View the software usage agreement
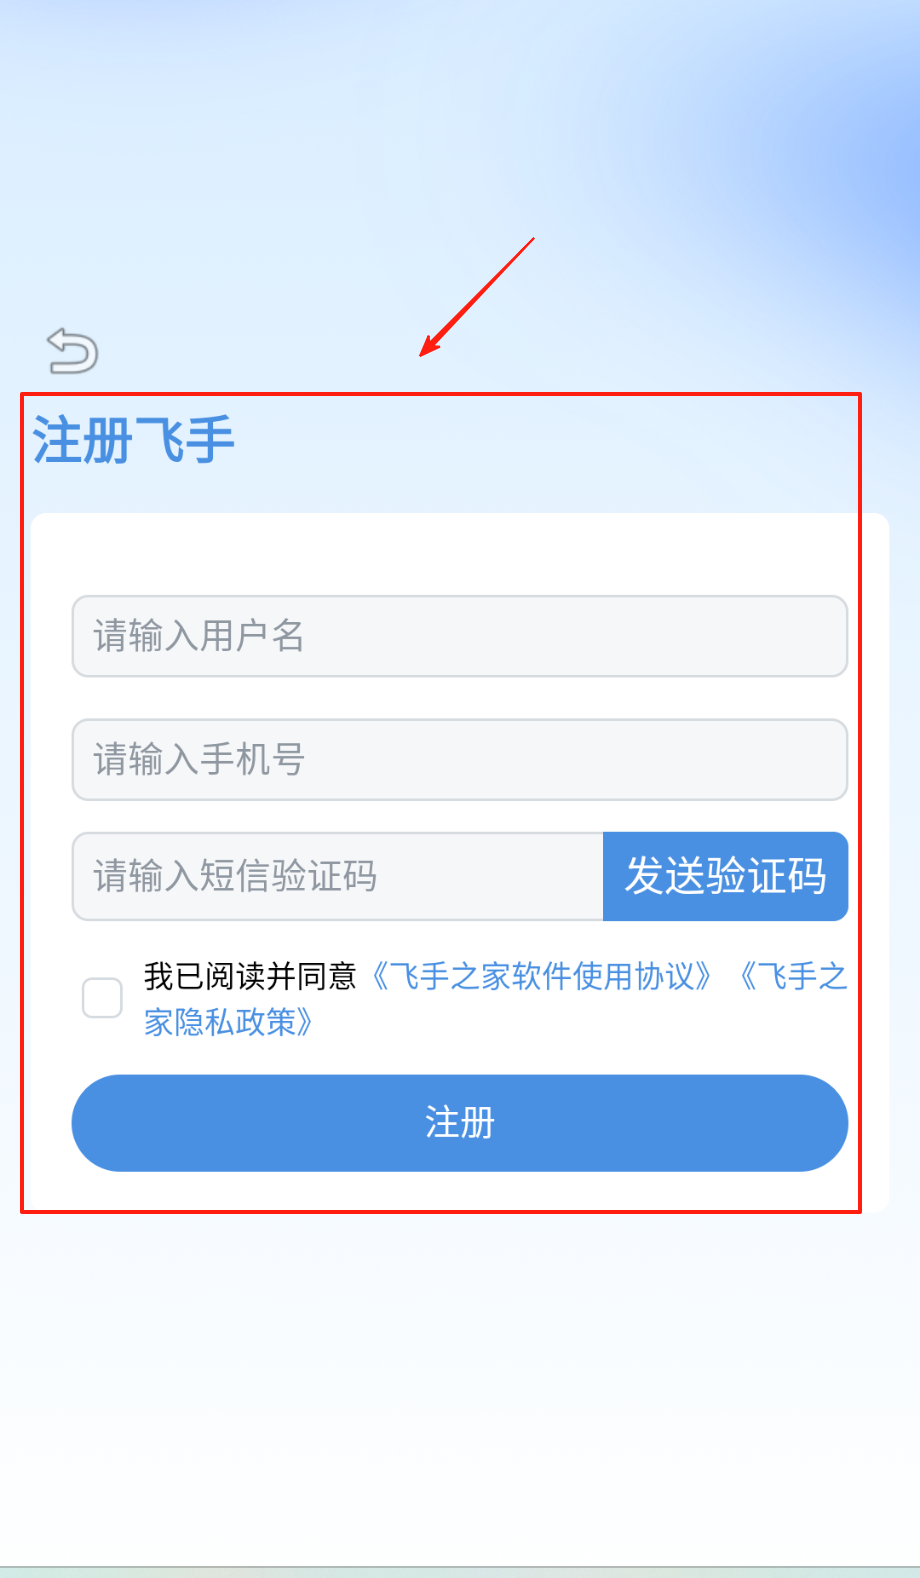Image resolution: width=920 pixels, height=1578 pixels. tap(541, 976)
